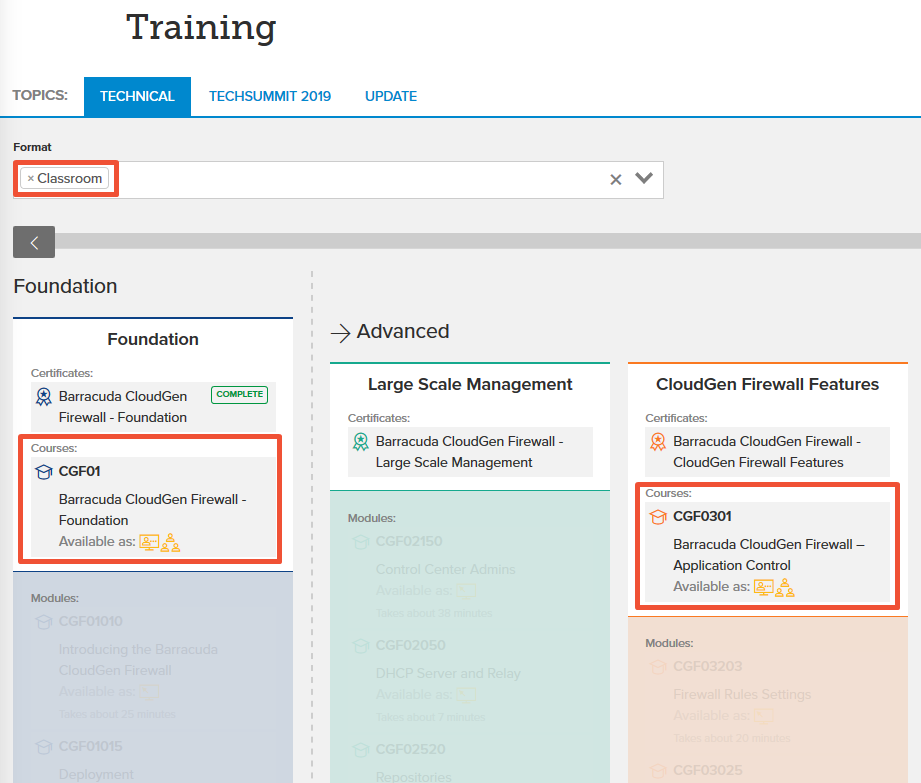The image size is (921, 783).
Task: Open CGF01 course description Barracuda CloudGen Firewall - Foundation
Action: [x=153, y=510]
